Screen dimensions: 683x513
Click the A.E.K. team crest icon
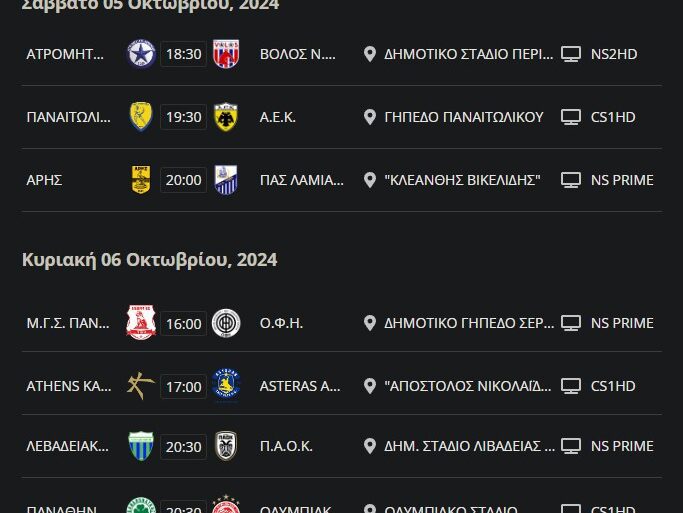pos(226,117)
